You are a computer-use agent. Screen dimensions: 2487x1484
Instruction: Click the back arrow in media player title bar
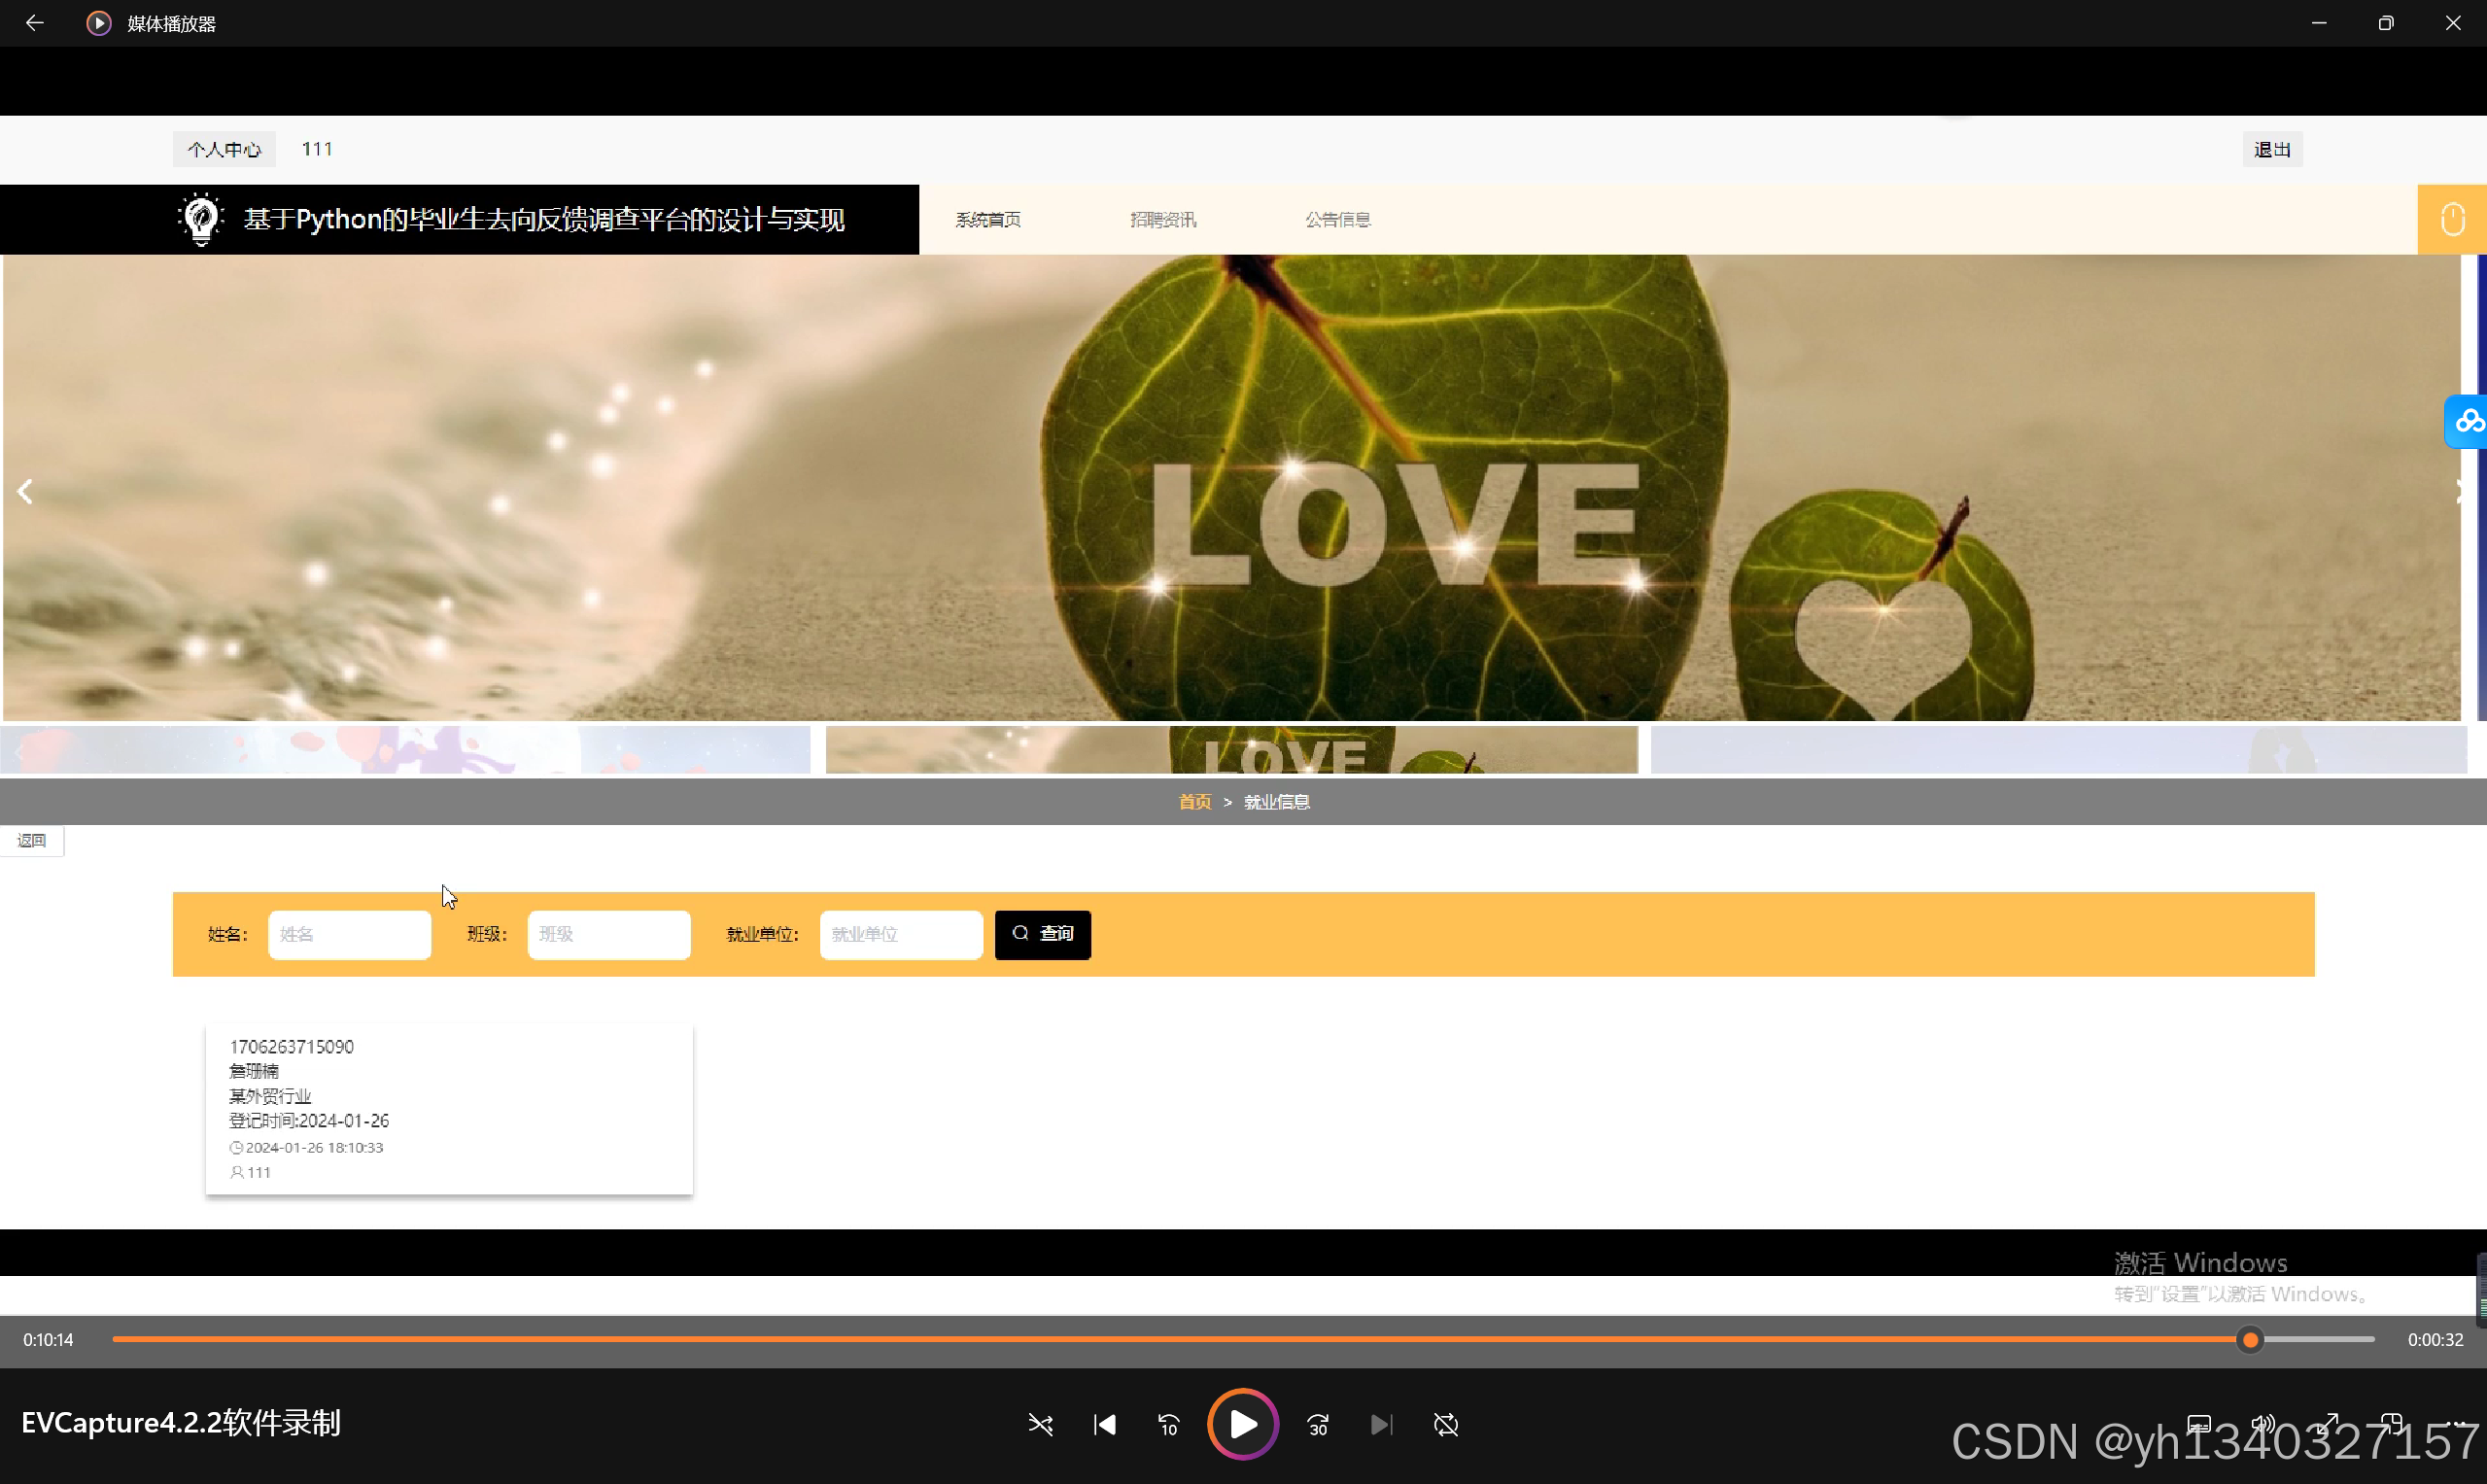pyautogui.click(x=34, y=23)
